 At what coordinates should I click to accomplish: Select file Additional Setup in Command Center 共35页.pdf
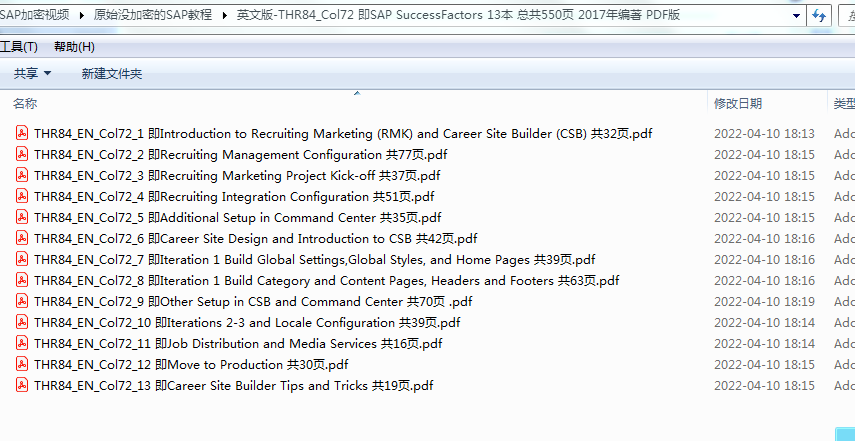click(x=238, y=218)
